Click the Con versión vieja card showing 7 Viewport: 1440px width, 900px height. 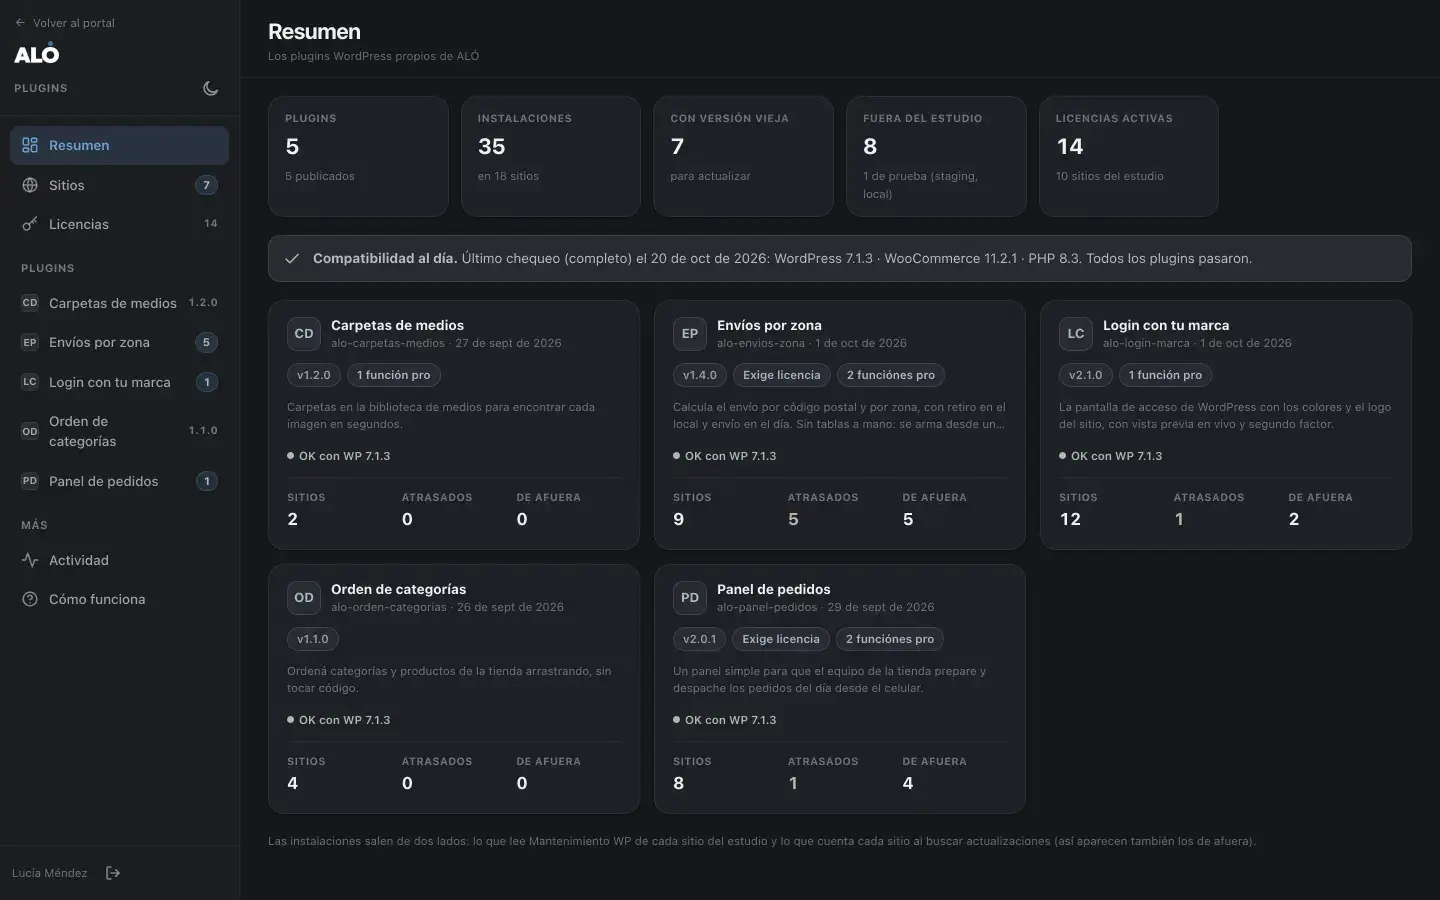[x=743, y=156]
